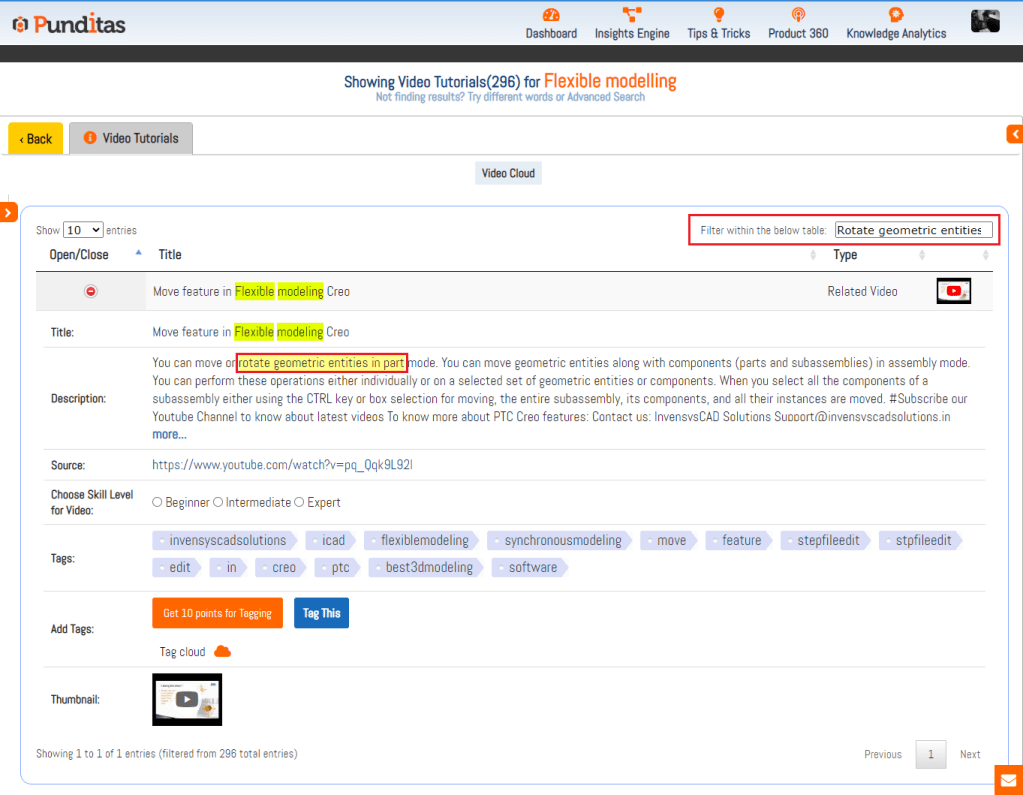This screenshot has width=1023, height=795.
Task: Click the orange mail icon at bottom right
Action: coord(1007,779)
